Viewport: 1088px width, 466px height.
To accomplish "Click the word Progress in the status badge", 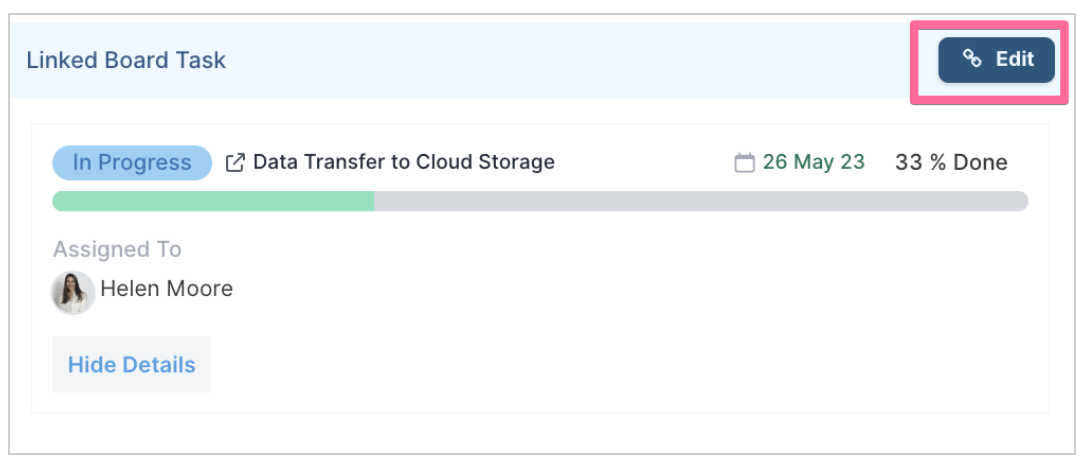I will 144,163.
